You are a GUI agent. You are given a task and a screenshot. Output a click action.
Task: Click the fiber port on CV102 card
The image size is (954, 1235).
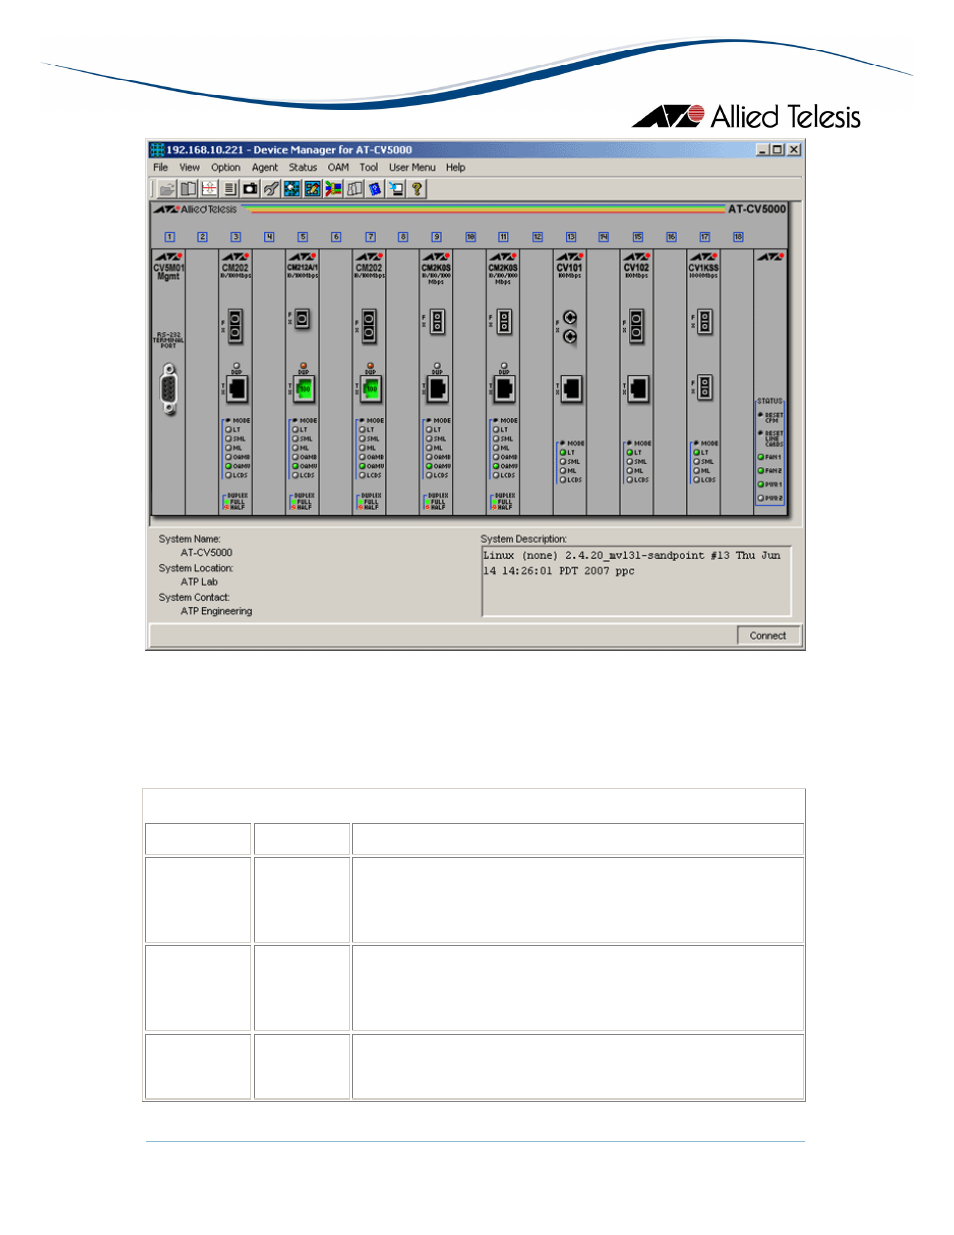[x=638, y=325]
